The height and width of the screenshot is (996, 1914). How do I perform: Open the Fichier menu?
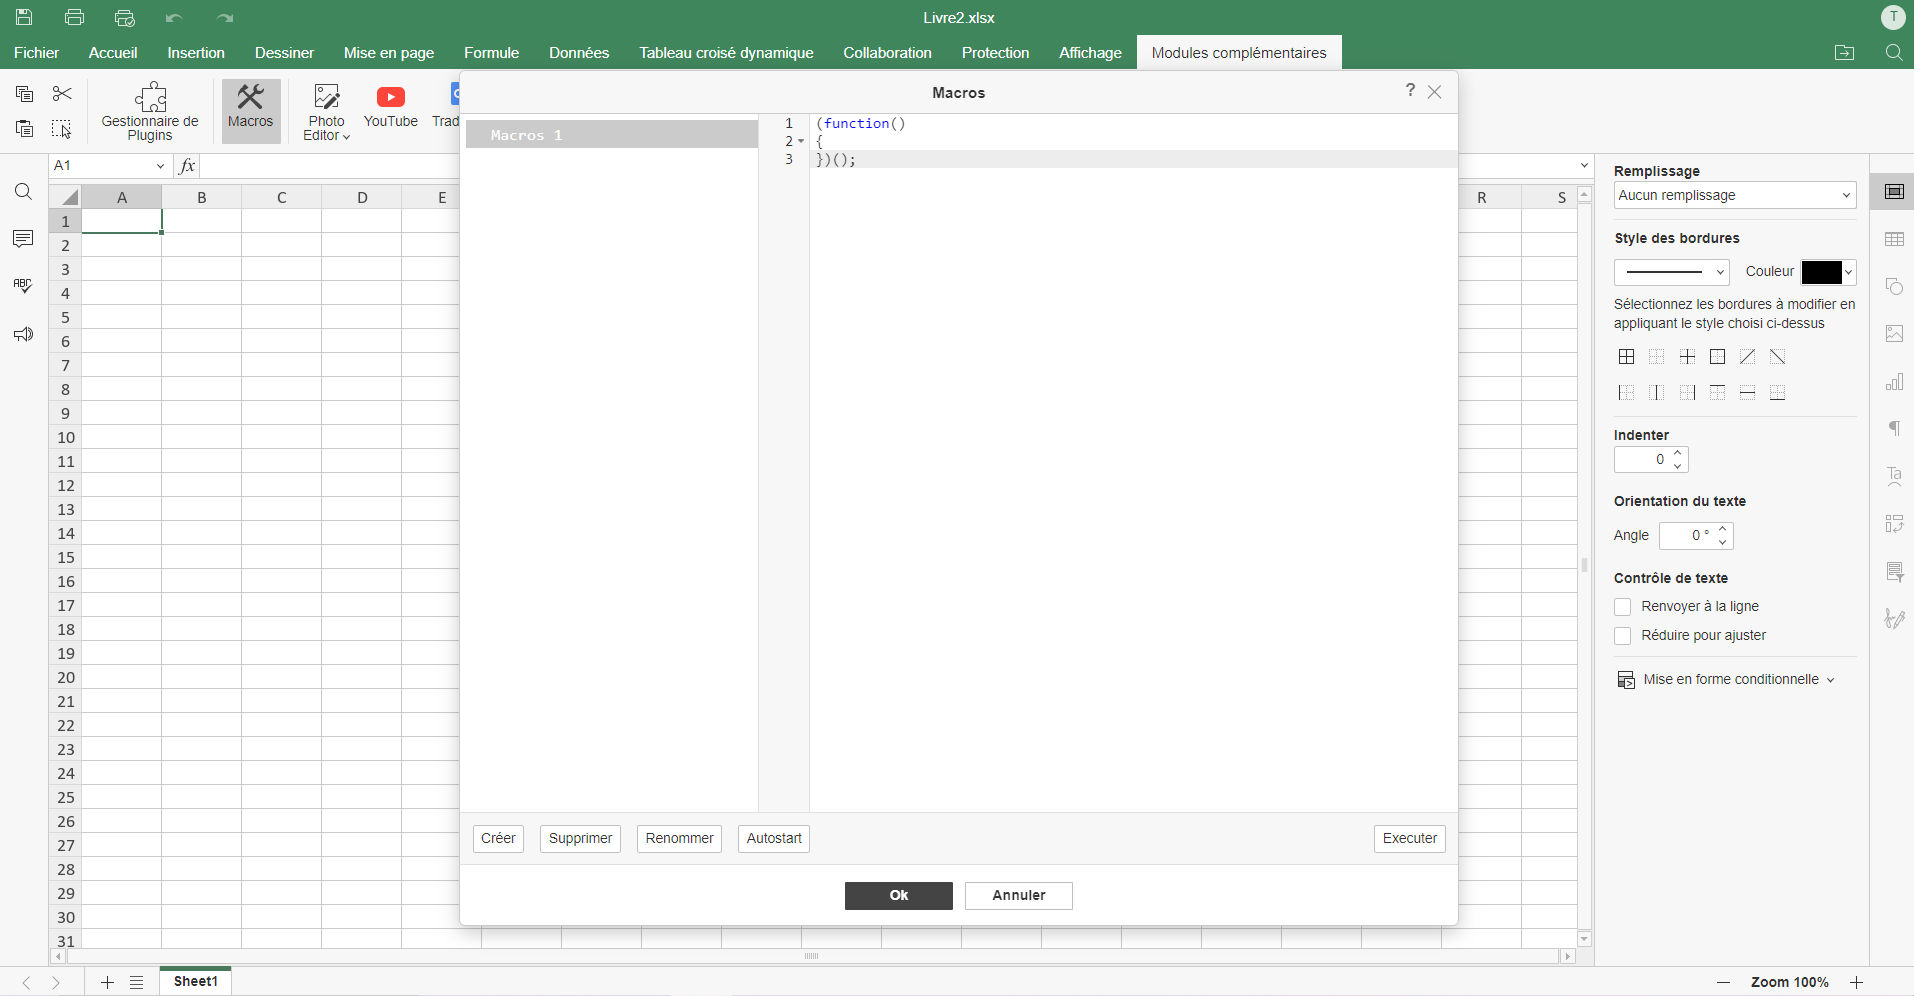tap(37, 53)
